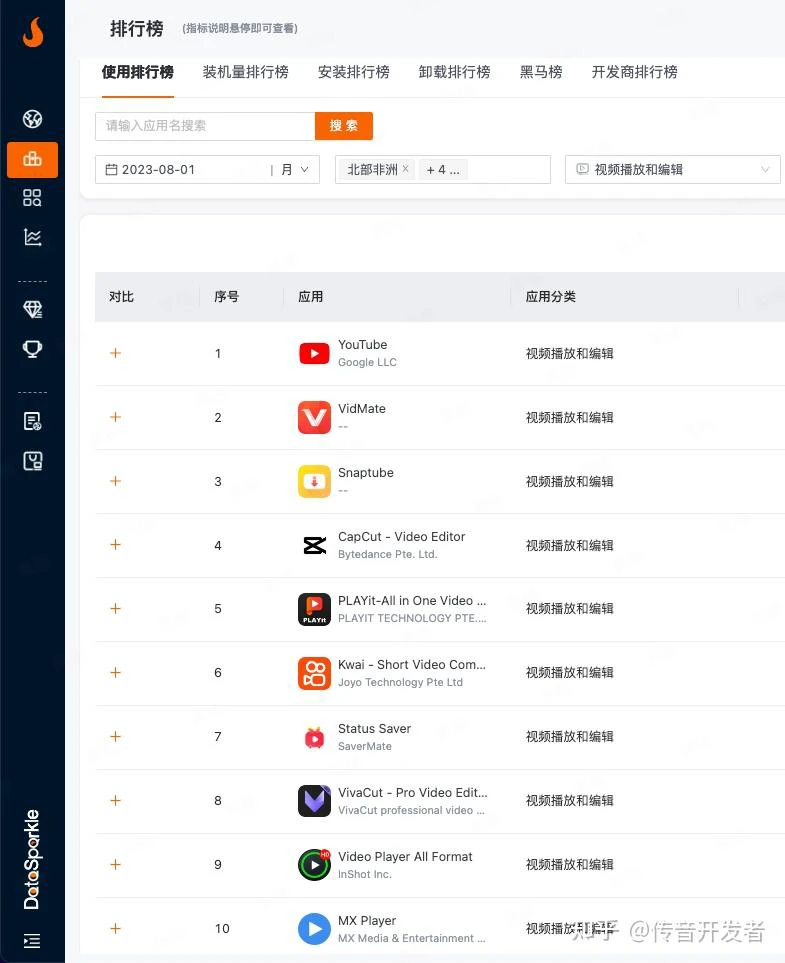Click the Kwai app icon
Image resolution: width=785 pixels, height=963 pixels.
click(314, 673)
